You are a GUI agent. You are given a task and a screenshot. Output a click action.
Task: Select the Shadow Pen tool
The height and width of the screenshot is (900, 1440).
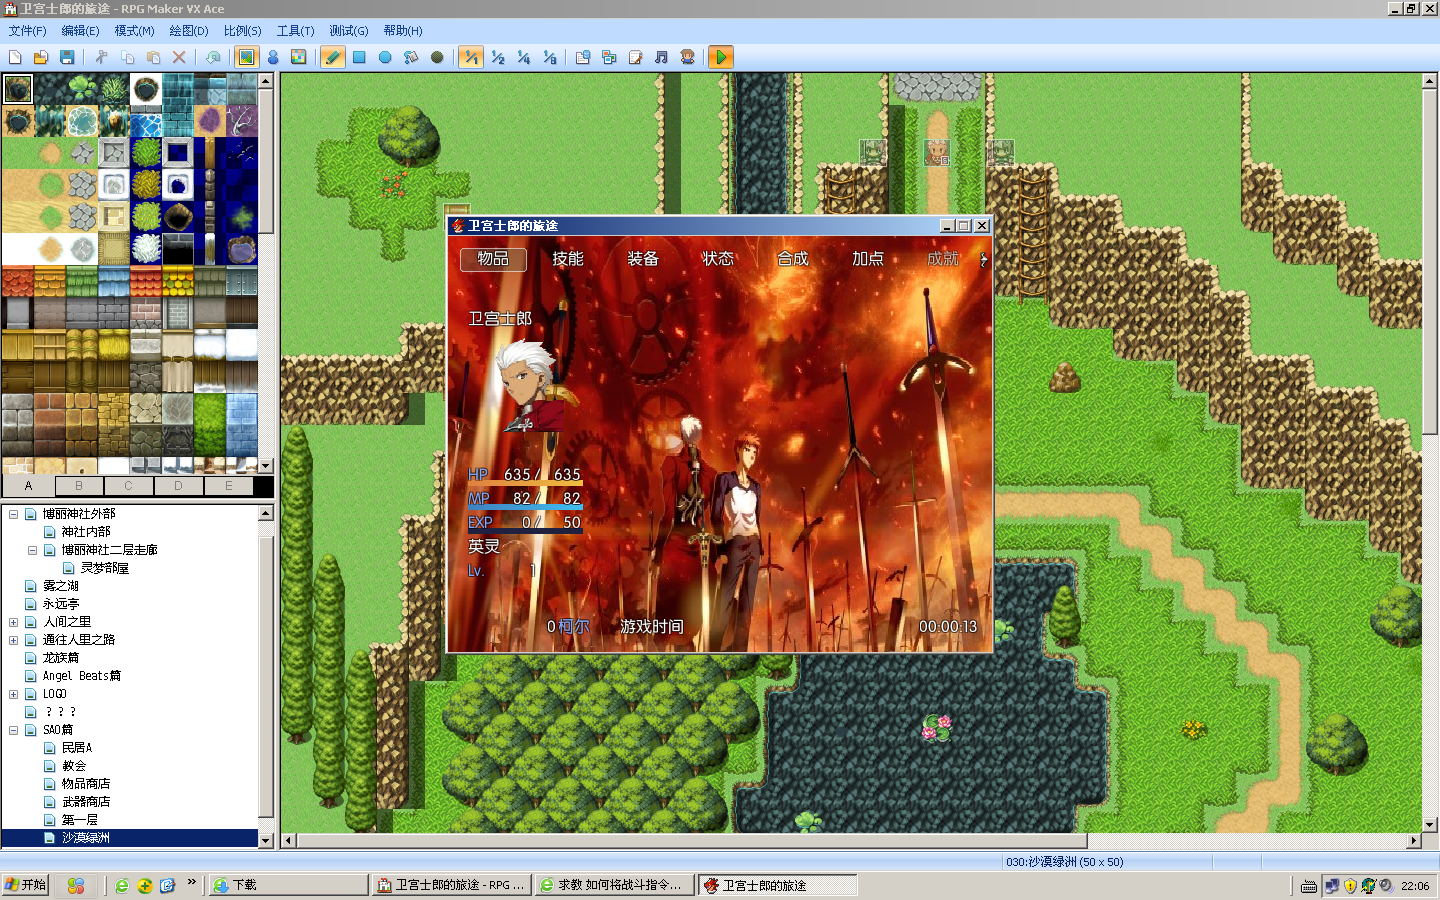[437, 57]
